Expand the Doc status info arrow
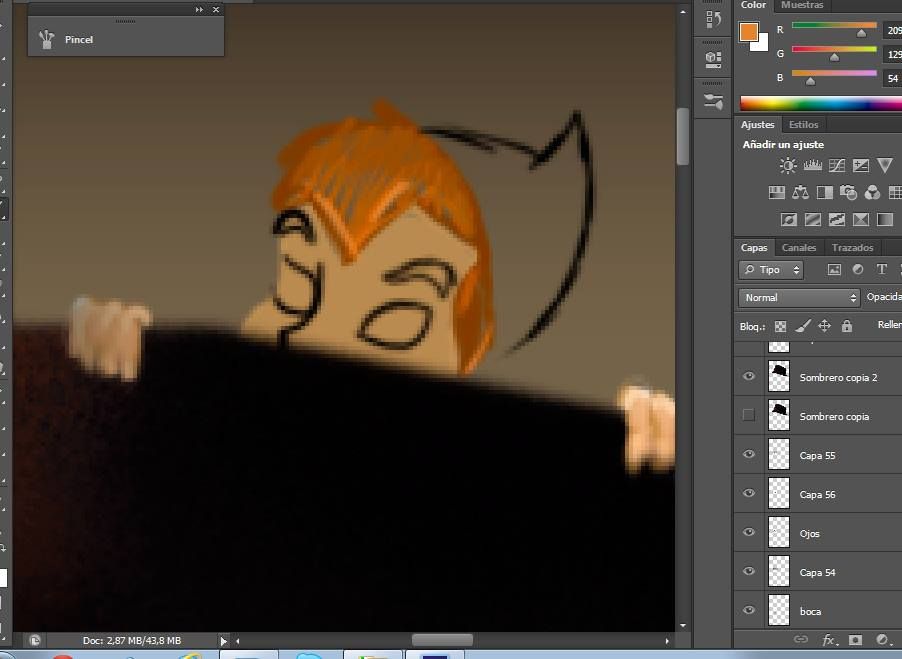This screenshot has width=902, height=659. click(224, 641)
